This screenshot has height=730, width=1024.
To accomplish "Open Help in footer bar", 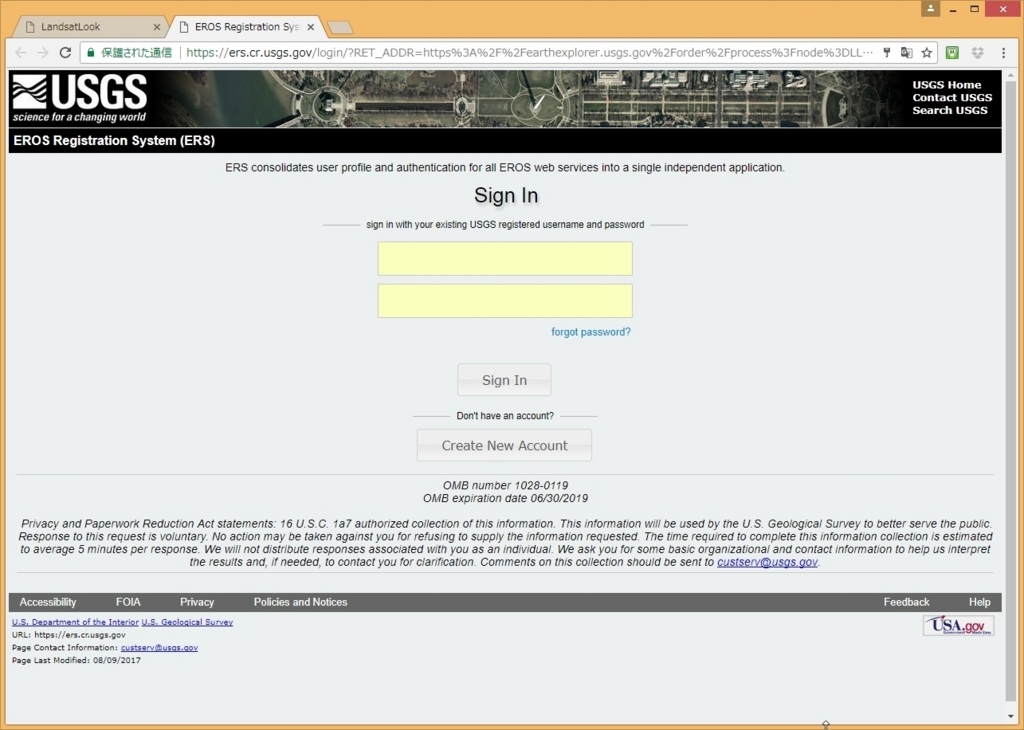I will click(980, 602).
